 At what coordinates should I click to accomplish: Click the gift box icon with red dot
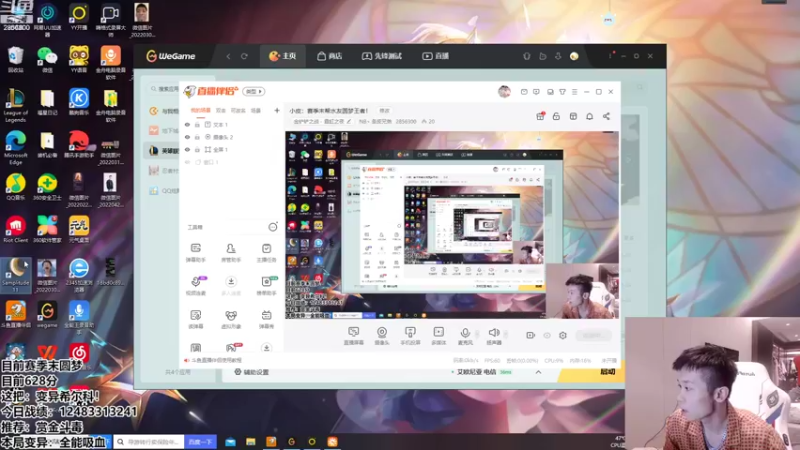(x=540, y=116)
